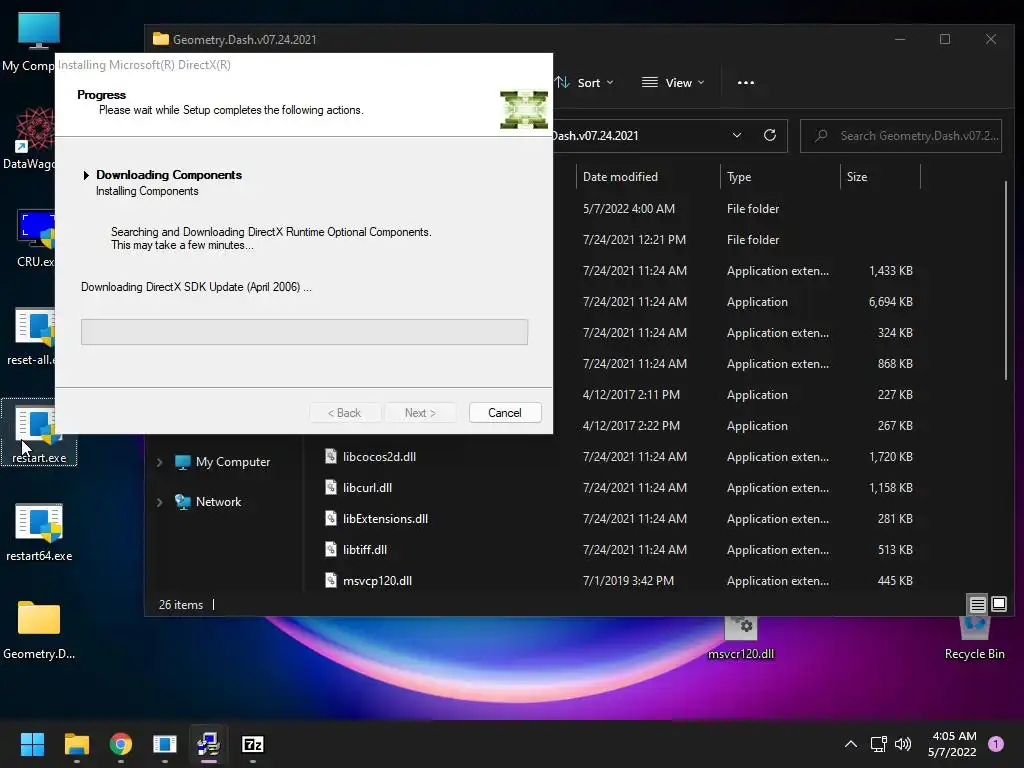Open the Windows Start menu
The height and width of the screenshot is (768, 1024).
point(32,744)
